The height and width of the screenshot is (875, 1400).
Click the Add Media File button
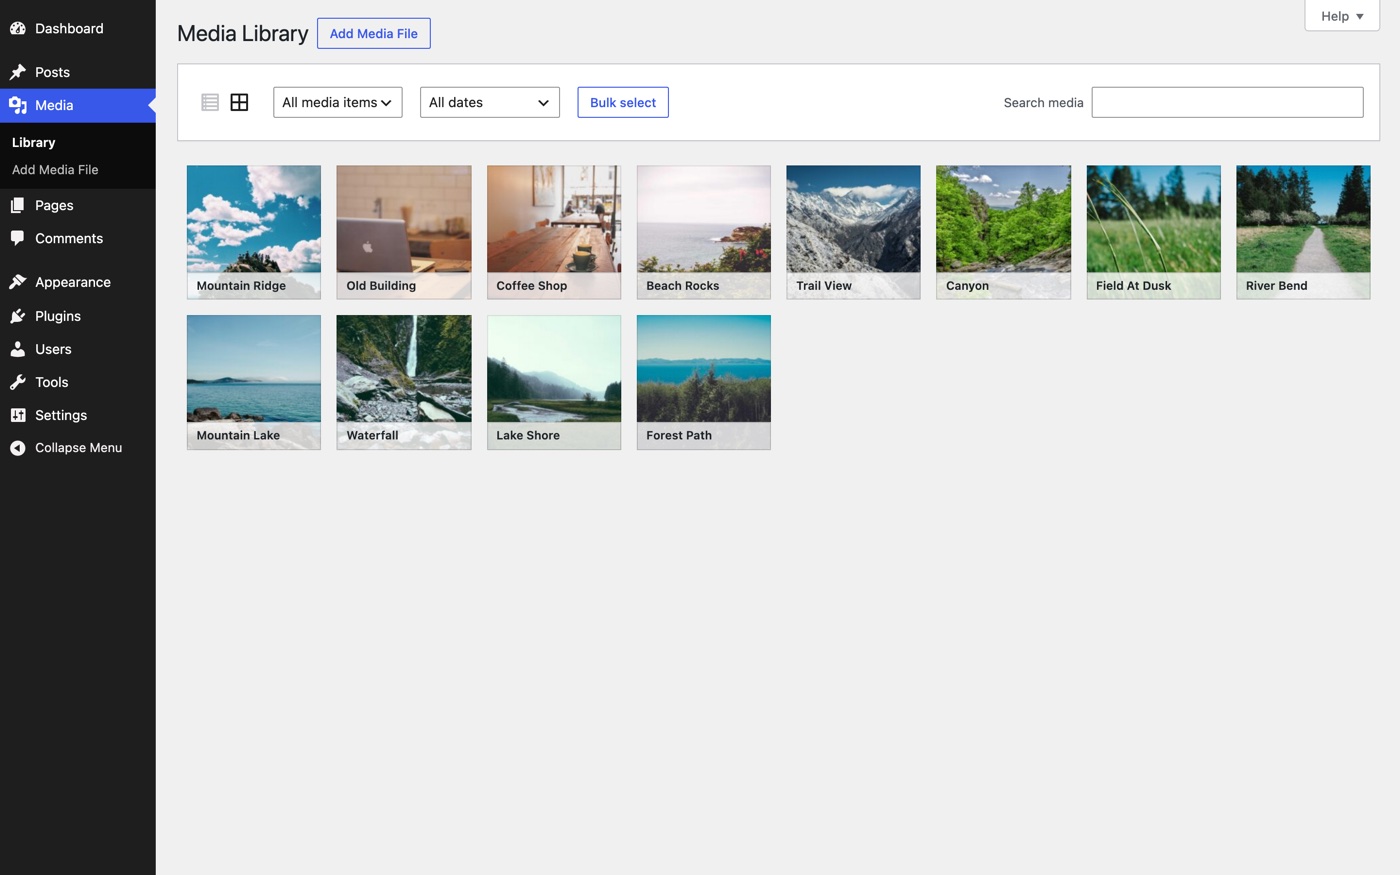pos(374,33)
